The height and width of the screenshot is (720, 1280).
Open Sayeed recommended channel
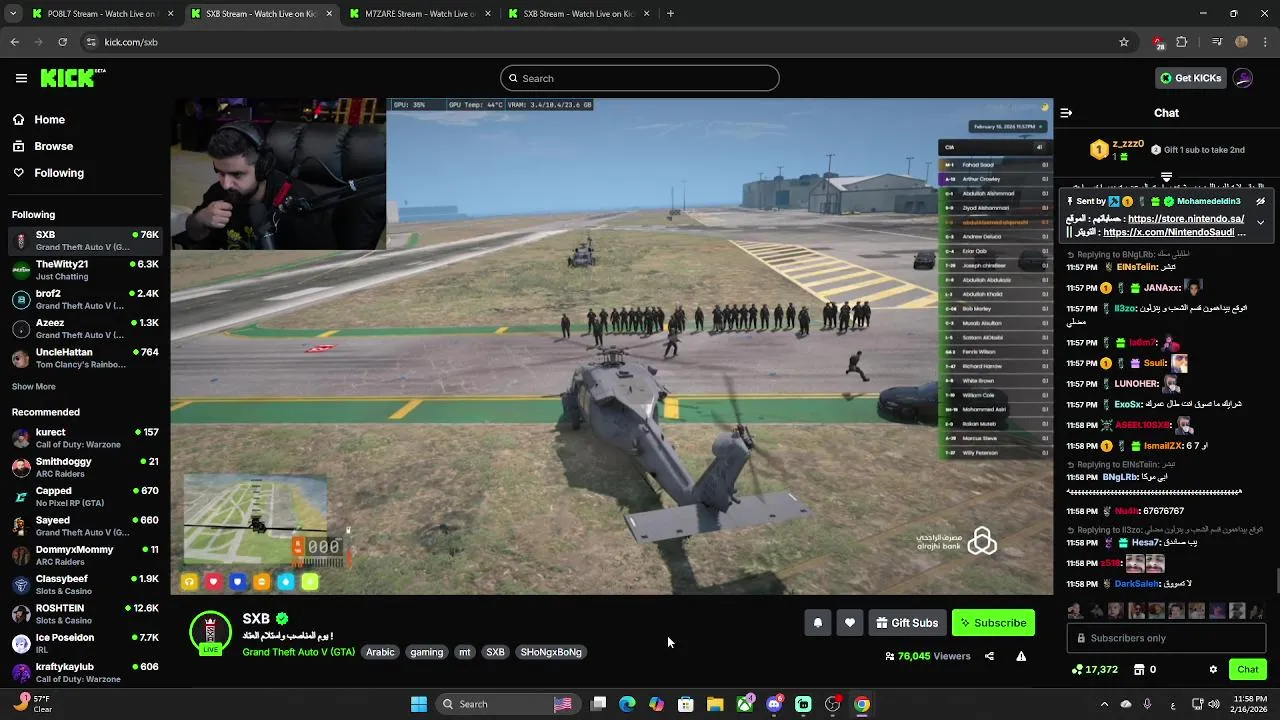(x=85, y=526)
